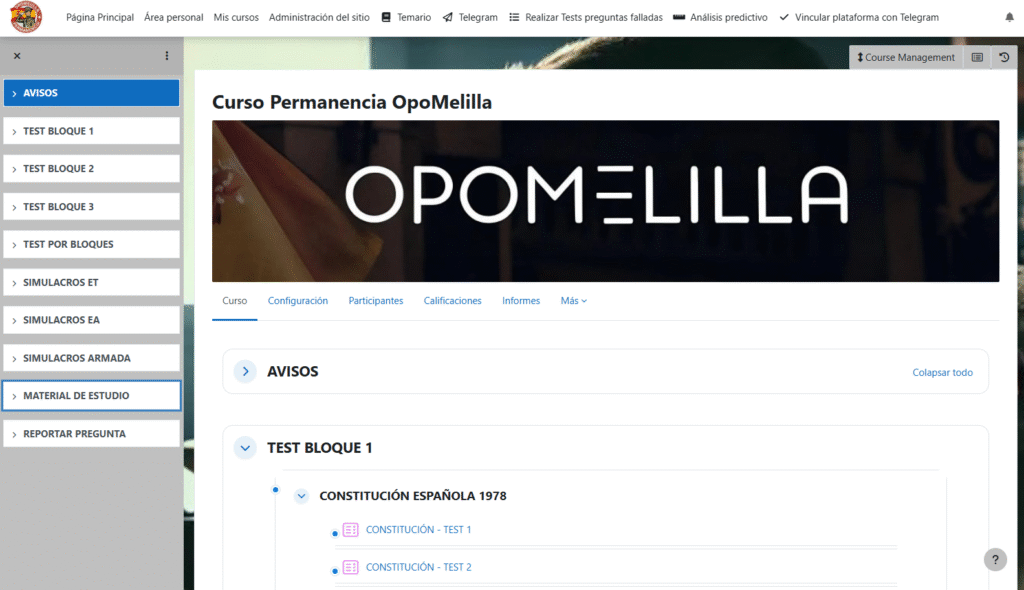Click the help question mark button
1024x590 pixels.
(x=995, y=559)
